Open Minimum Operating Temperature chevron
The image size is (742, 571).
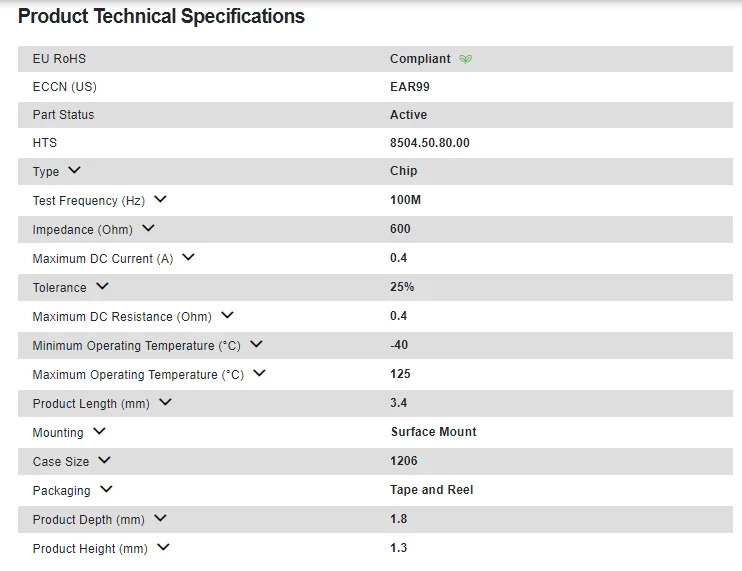pos(256,345)
